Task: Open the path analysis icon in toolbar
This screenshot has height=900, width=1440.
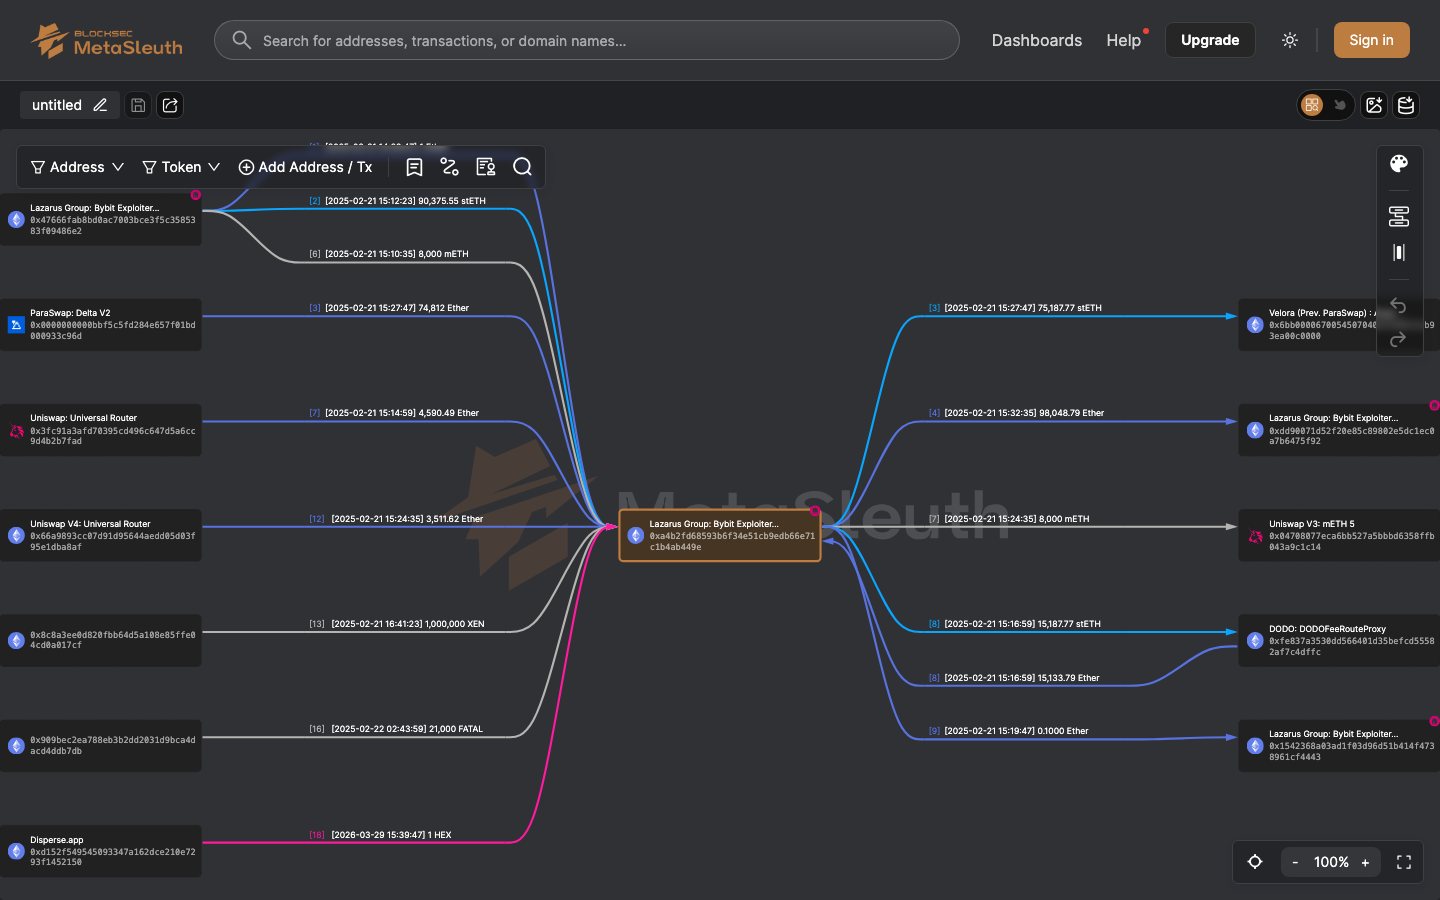Action: (x=449, y=167)
